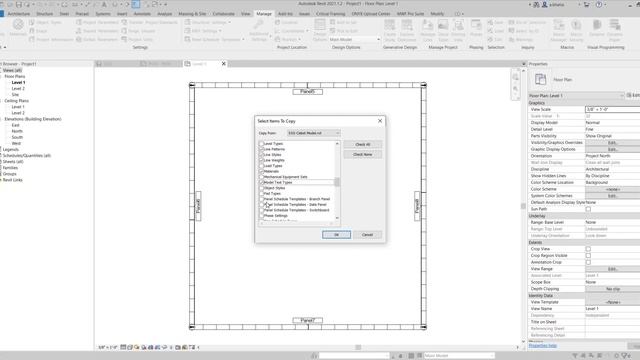Click the signed-in user icon
Image resolution: width=640 pixels, height=360 pixels.
[544, 4]
